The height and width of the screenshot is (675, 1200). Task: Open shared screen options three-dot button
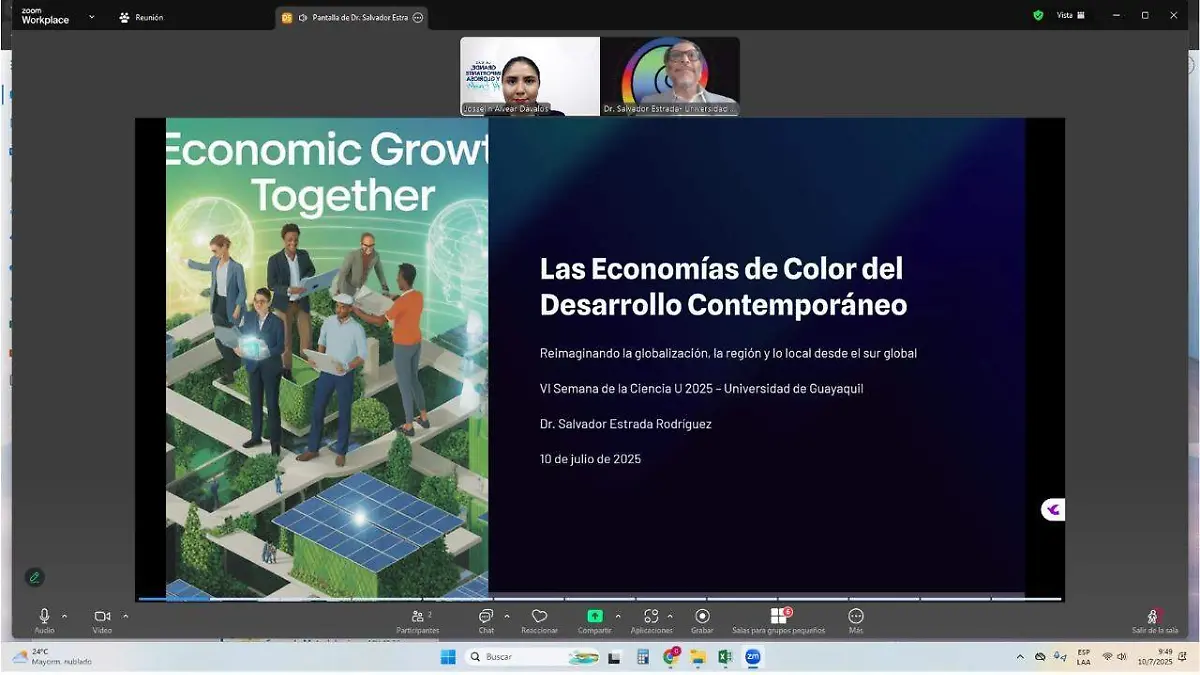pos(418,18)
